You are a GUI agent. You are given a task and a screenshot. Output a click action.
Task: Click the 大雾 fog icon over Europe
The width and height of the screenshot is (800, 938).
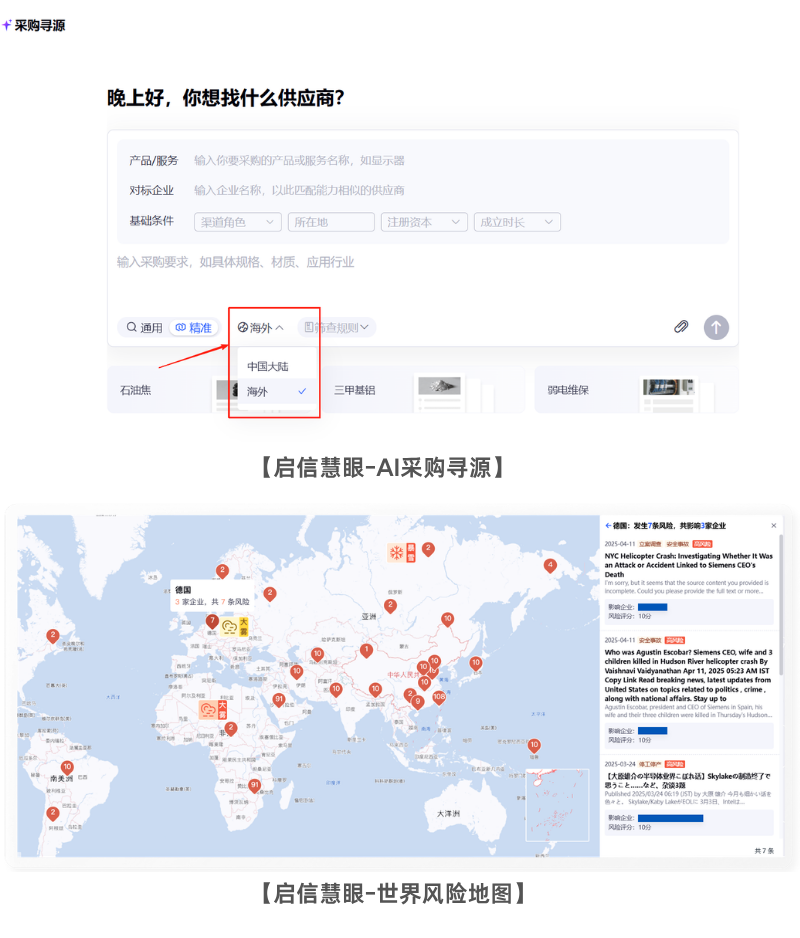click(236, 628)
